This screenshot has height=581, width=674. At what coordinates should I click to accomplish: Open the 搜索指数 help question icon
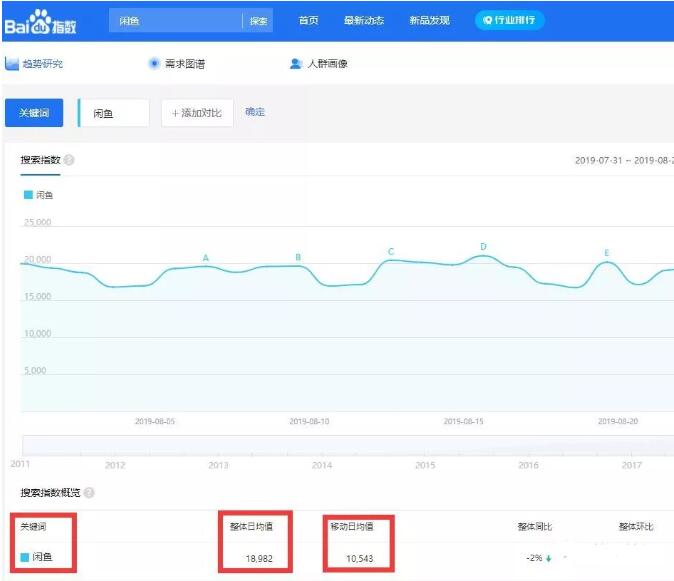(69, 160)
